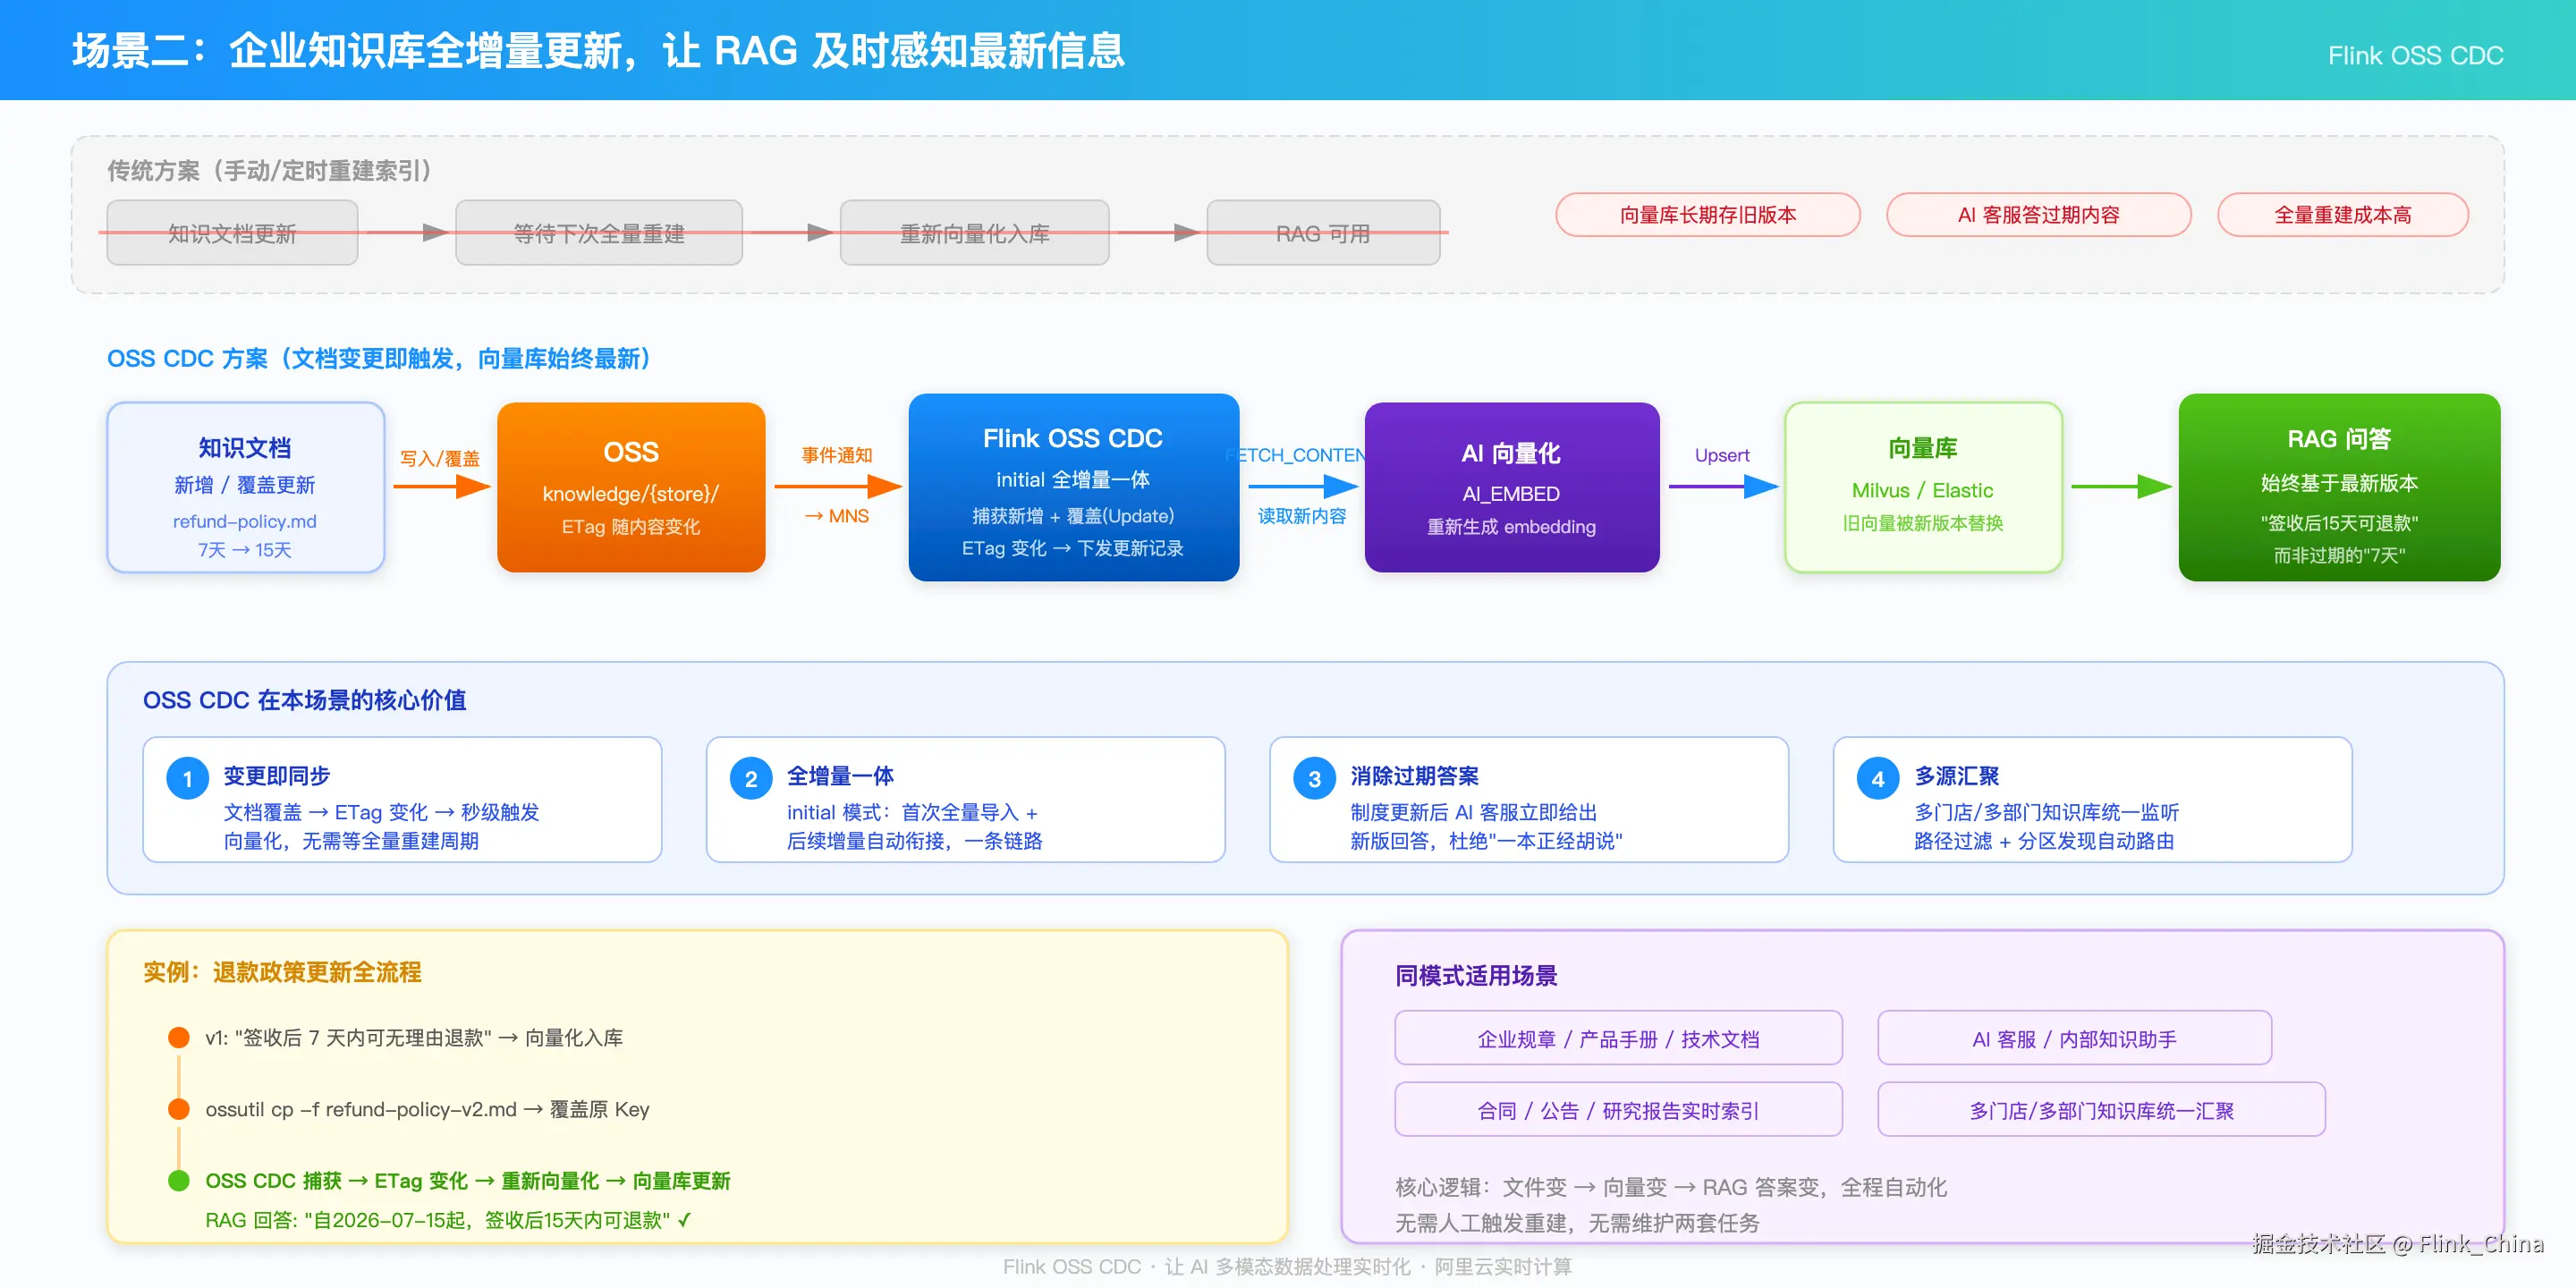2576x1288 pixels.
Task: Click the 变更即同步 value card
Action: coord(402,799)
